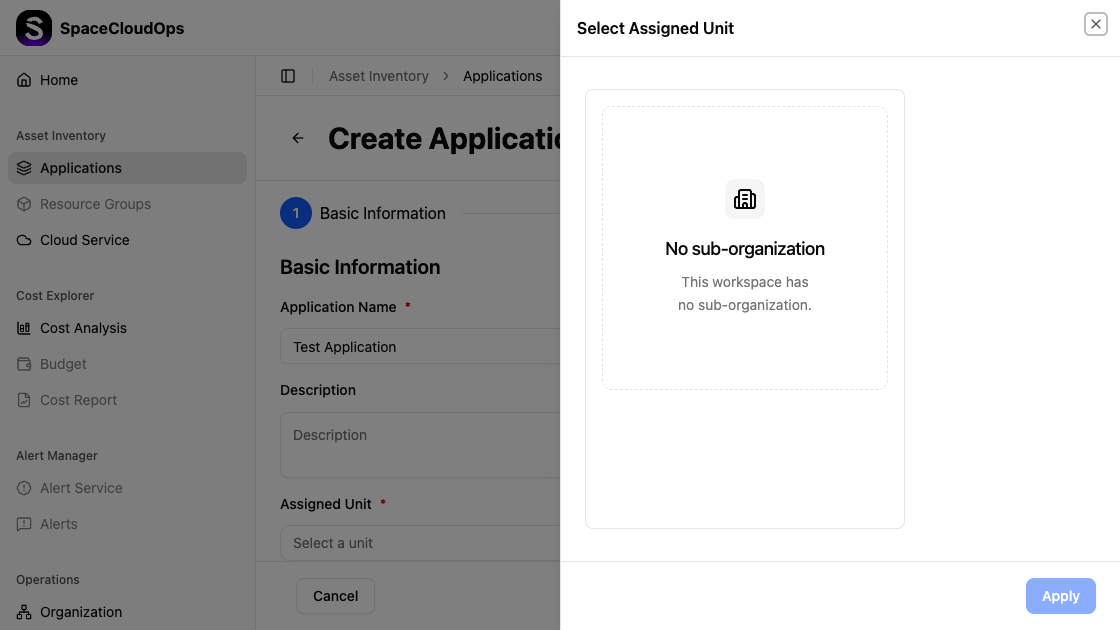Click the Application Name input field

420,347
